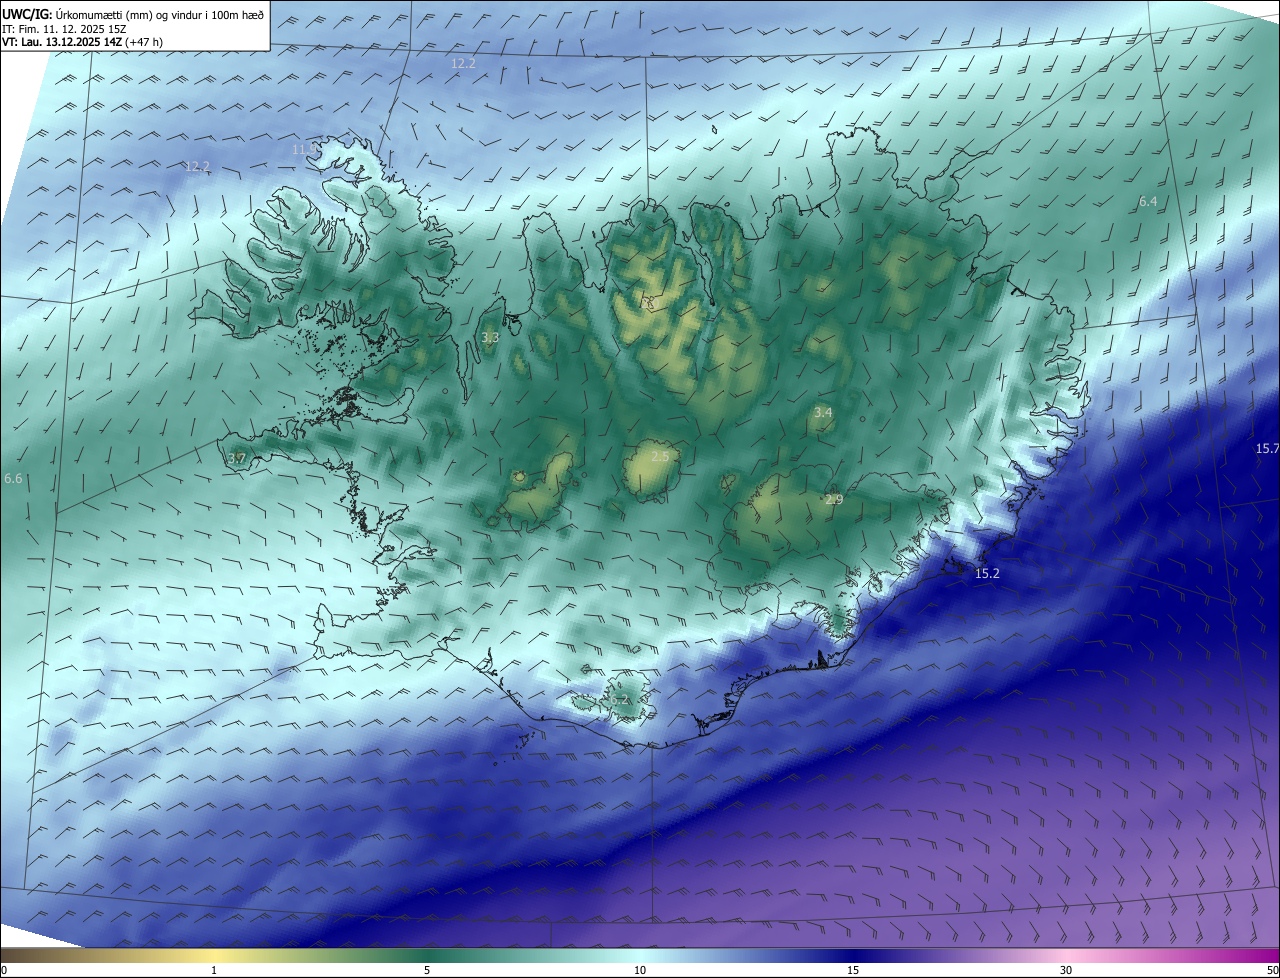Click the 6.6 value label at the west edge
Screen dimensions: 1280x978
[x=13, y=479]
